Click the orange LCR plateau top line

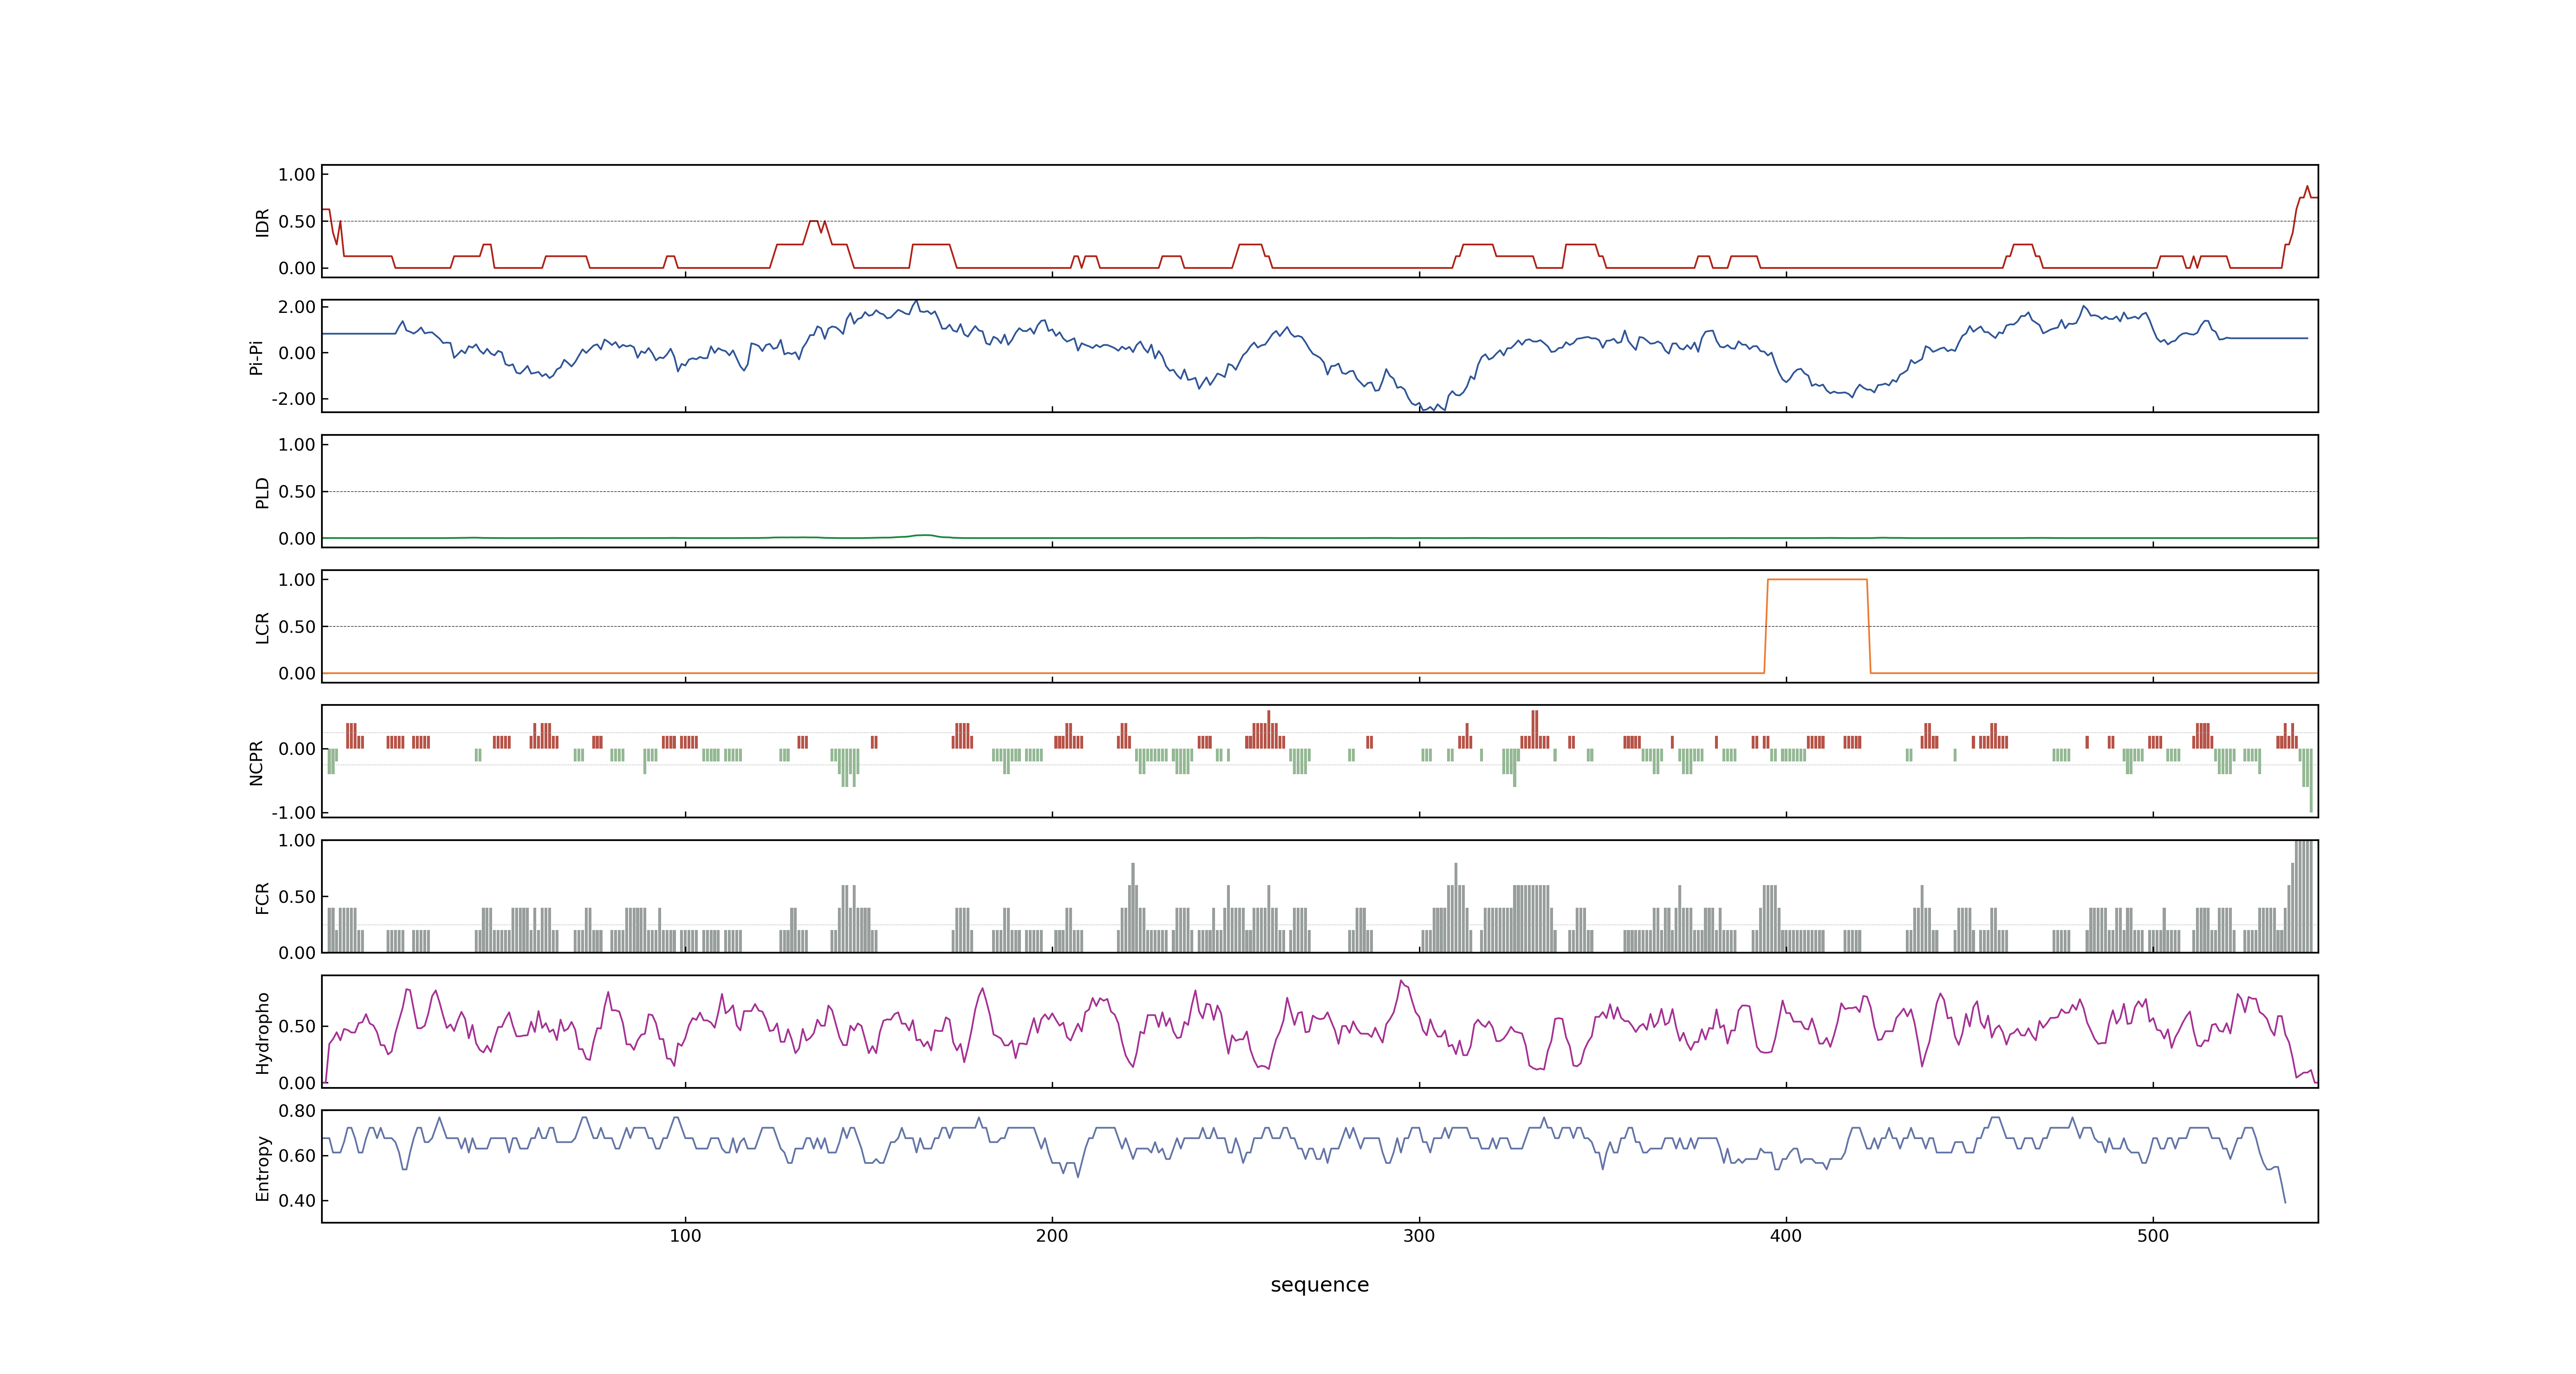click(x=1817, y=580)
